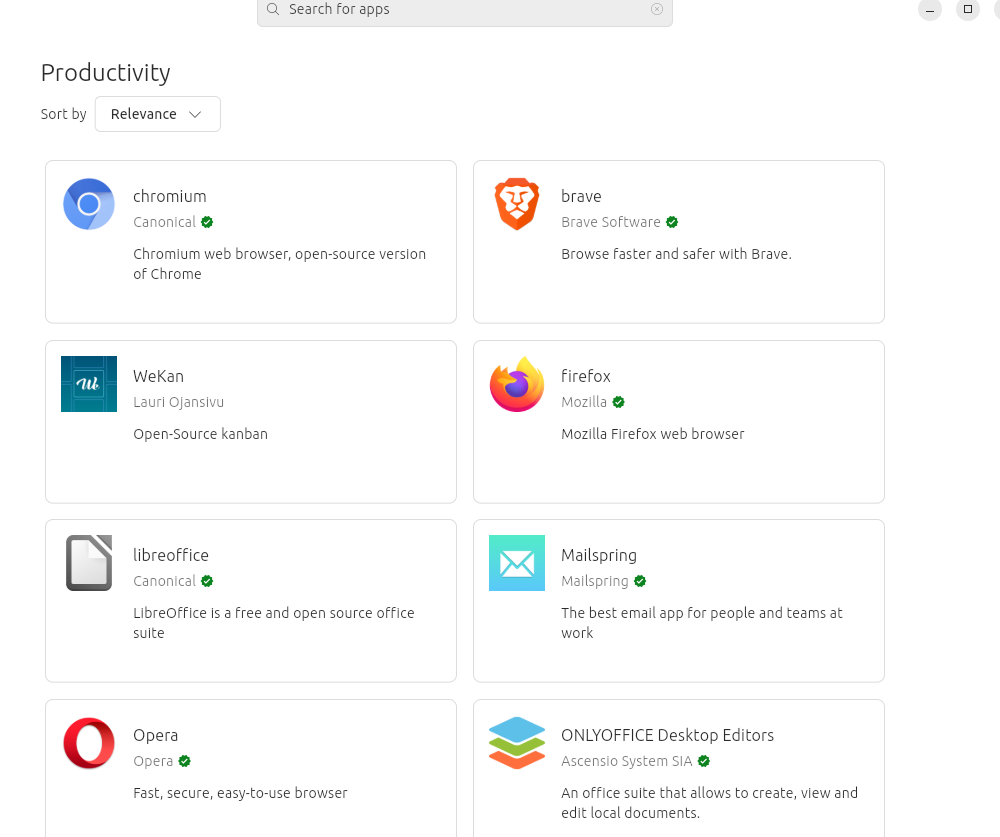Click the Mailspring envelope icon
The width and height of the screenshot is (1000, 837).
coord(517,563)
